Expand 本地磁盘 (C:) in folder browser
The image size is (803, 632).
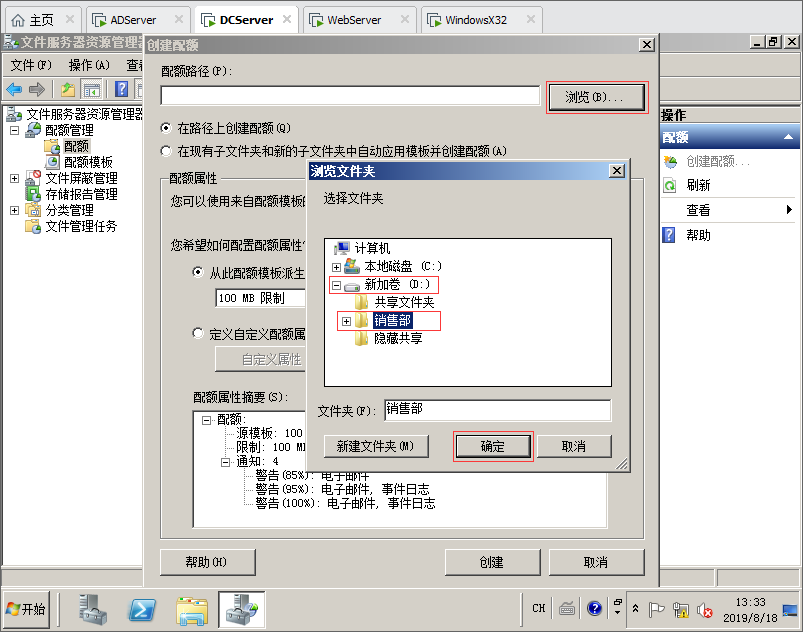click(x=336, y=267)
